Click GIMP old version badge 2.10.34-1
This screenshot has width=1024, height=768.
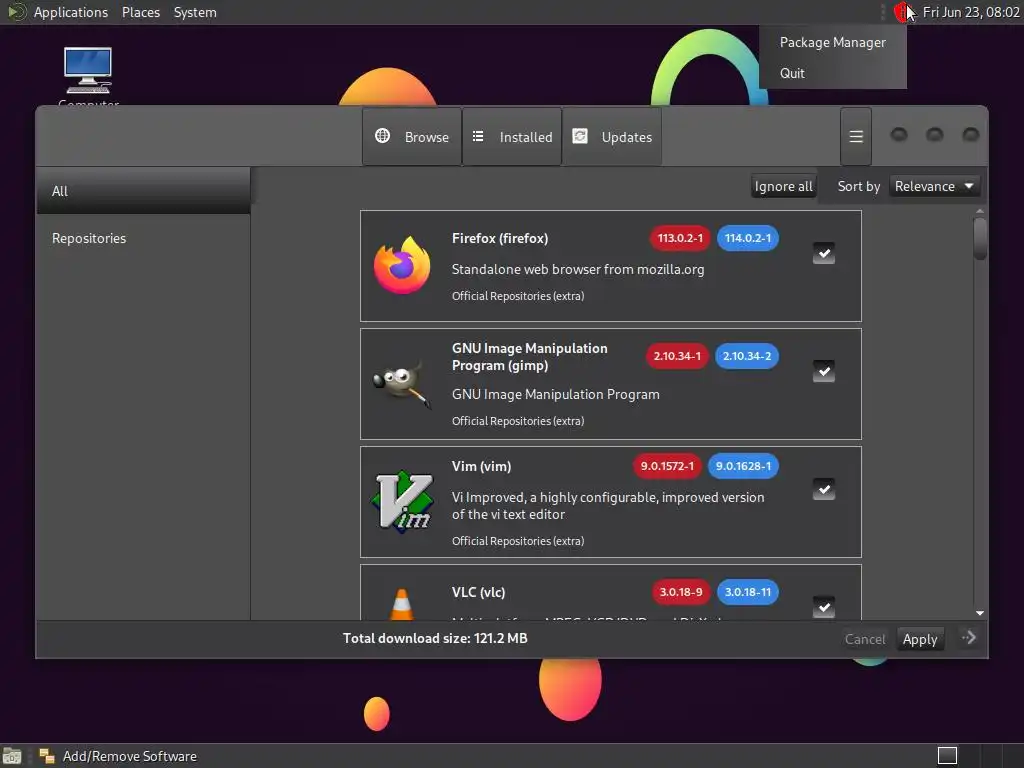pyautogui.click(x=677, y=356)
